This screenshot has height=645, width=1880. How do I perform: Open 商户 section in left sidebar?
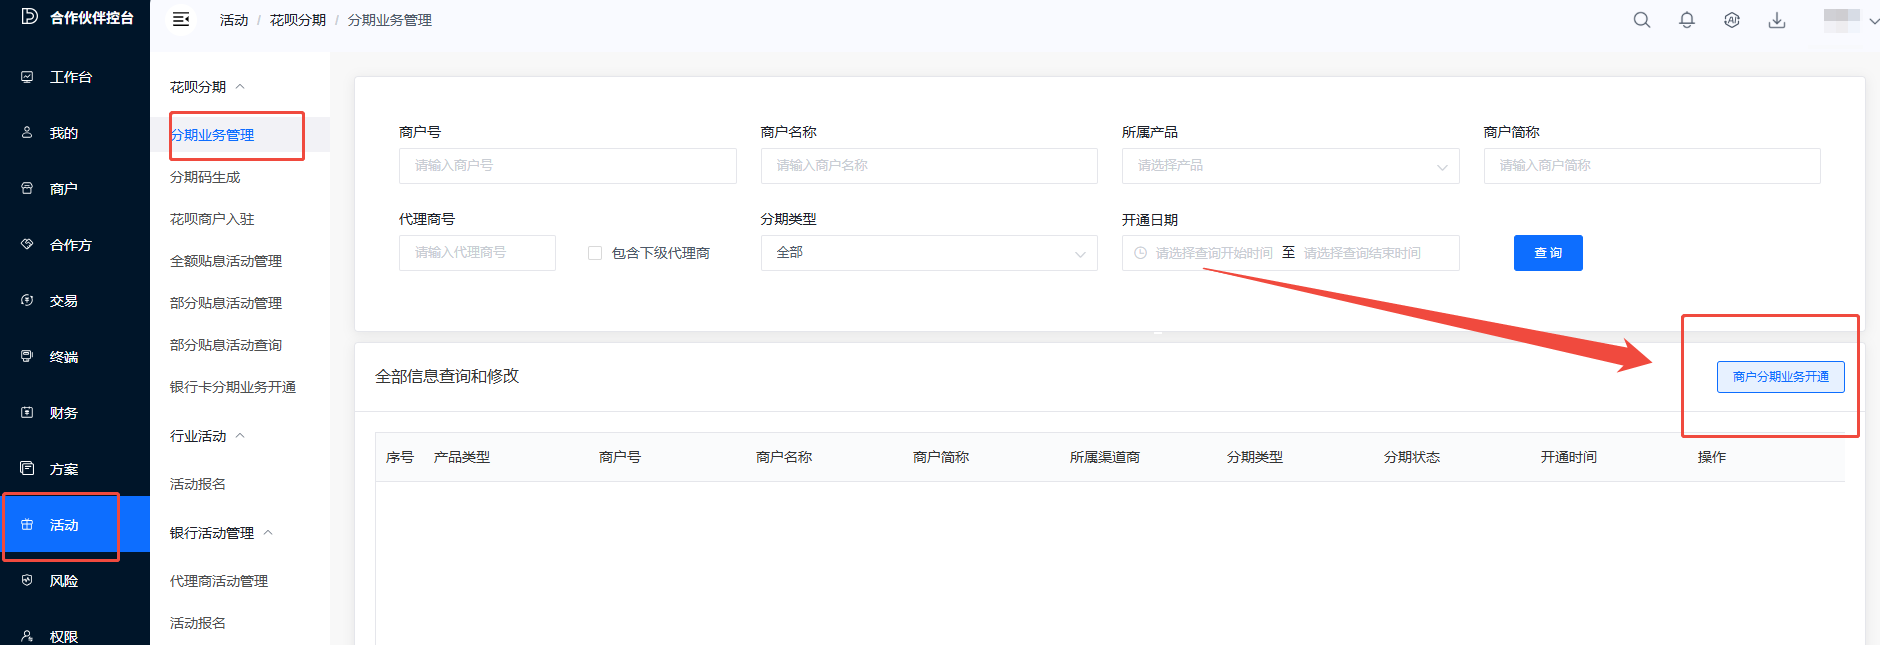63,189
